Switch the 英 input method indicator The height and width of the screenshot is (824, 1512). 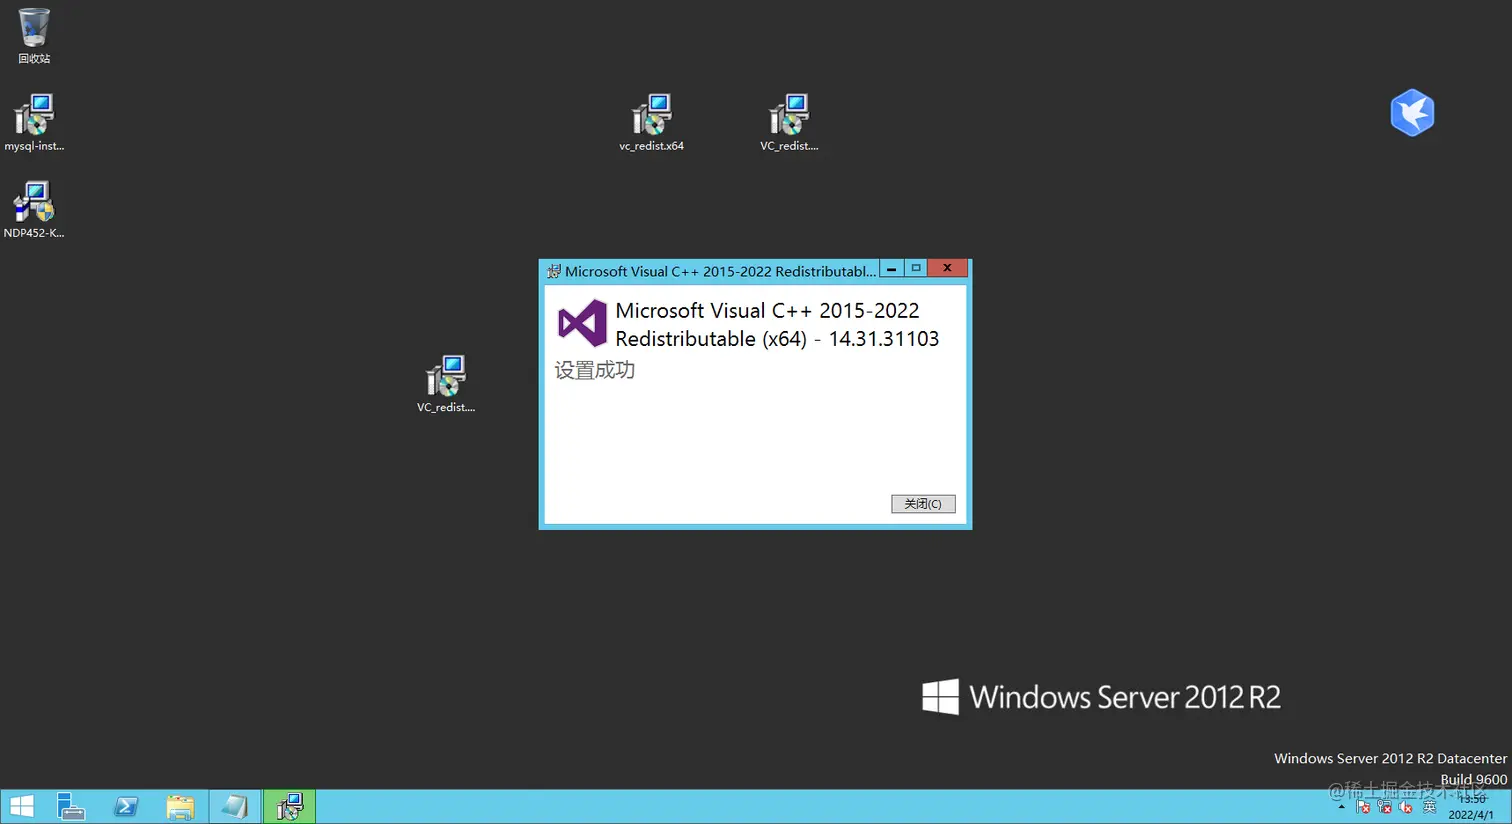tap(1429, 807)
